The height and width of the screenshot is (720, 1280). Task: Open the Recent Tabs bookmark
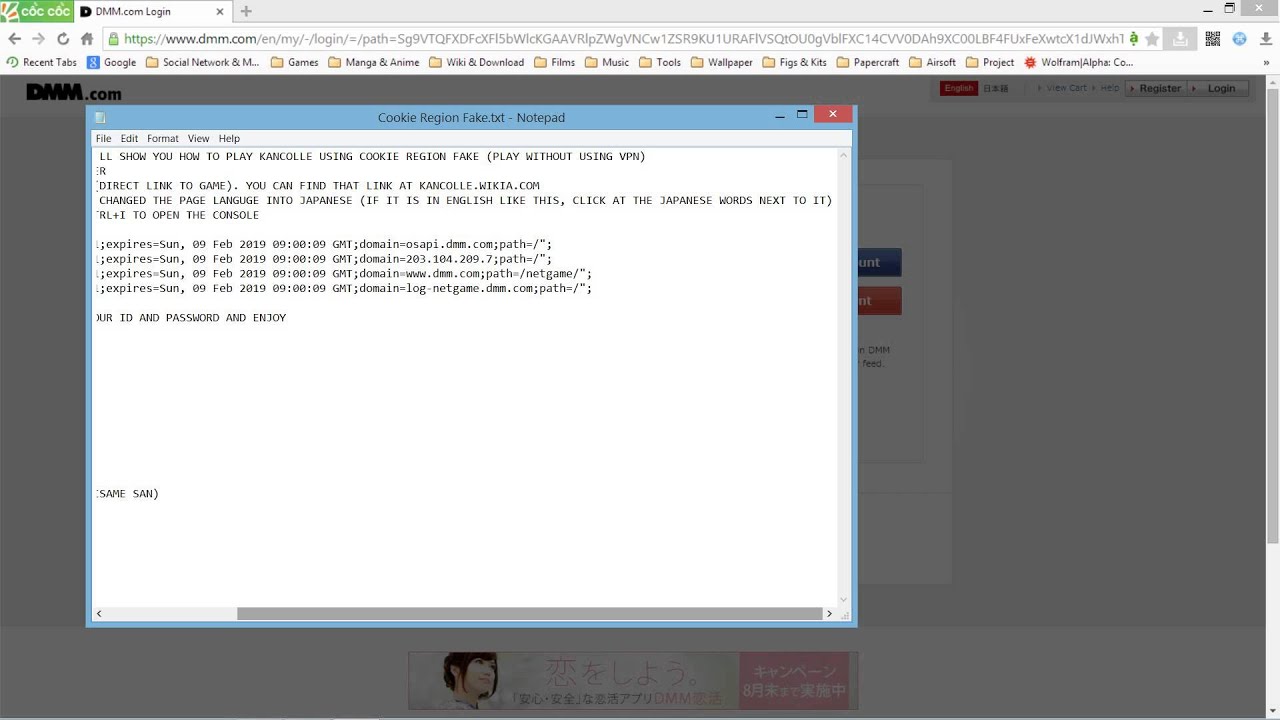(x=41, y=62)
